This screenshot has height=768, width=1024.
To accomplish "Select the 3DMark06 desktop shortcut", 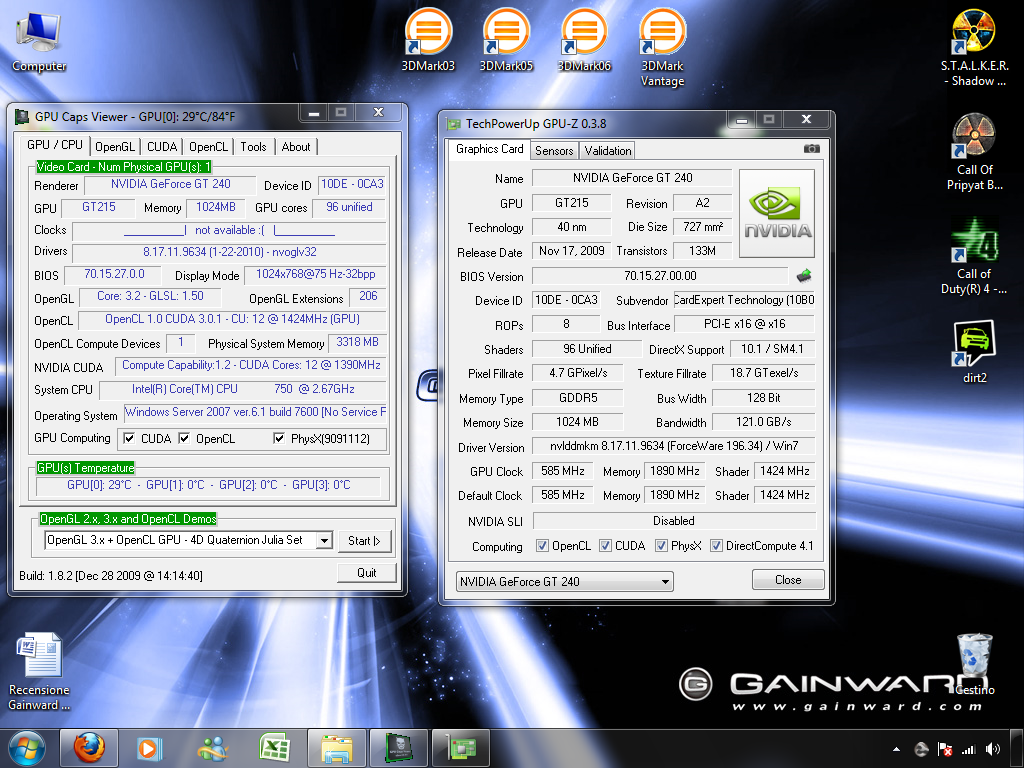I will click(584, 40).
